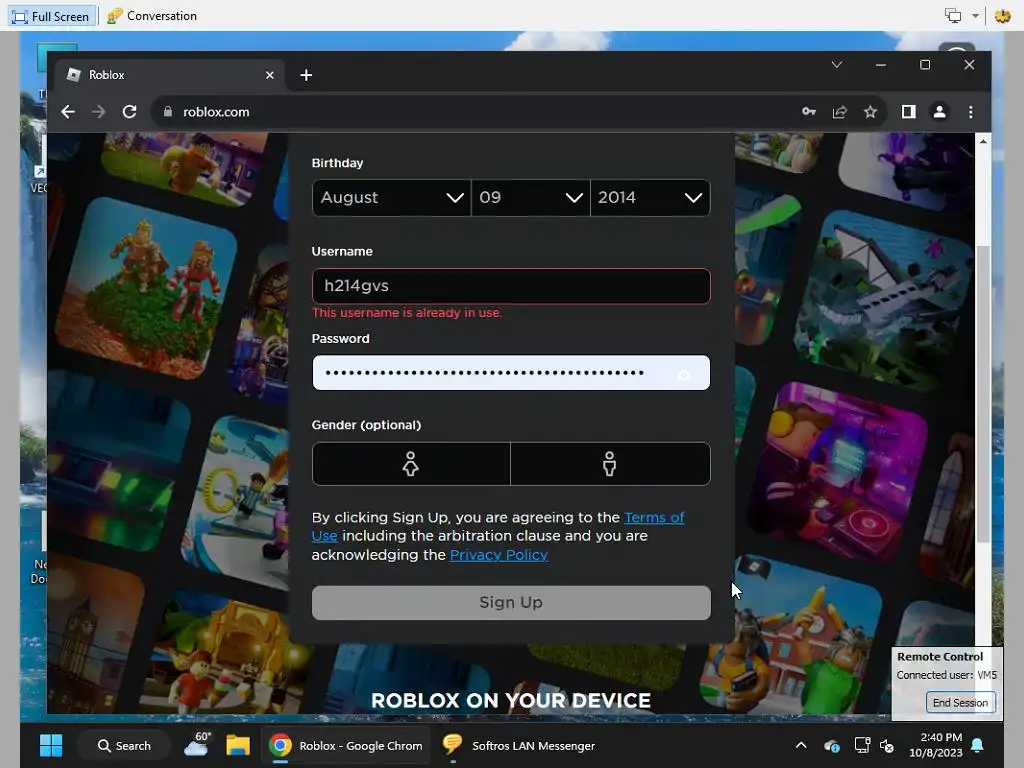Open File Explorer from the taskbar

tap(238, 745)
